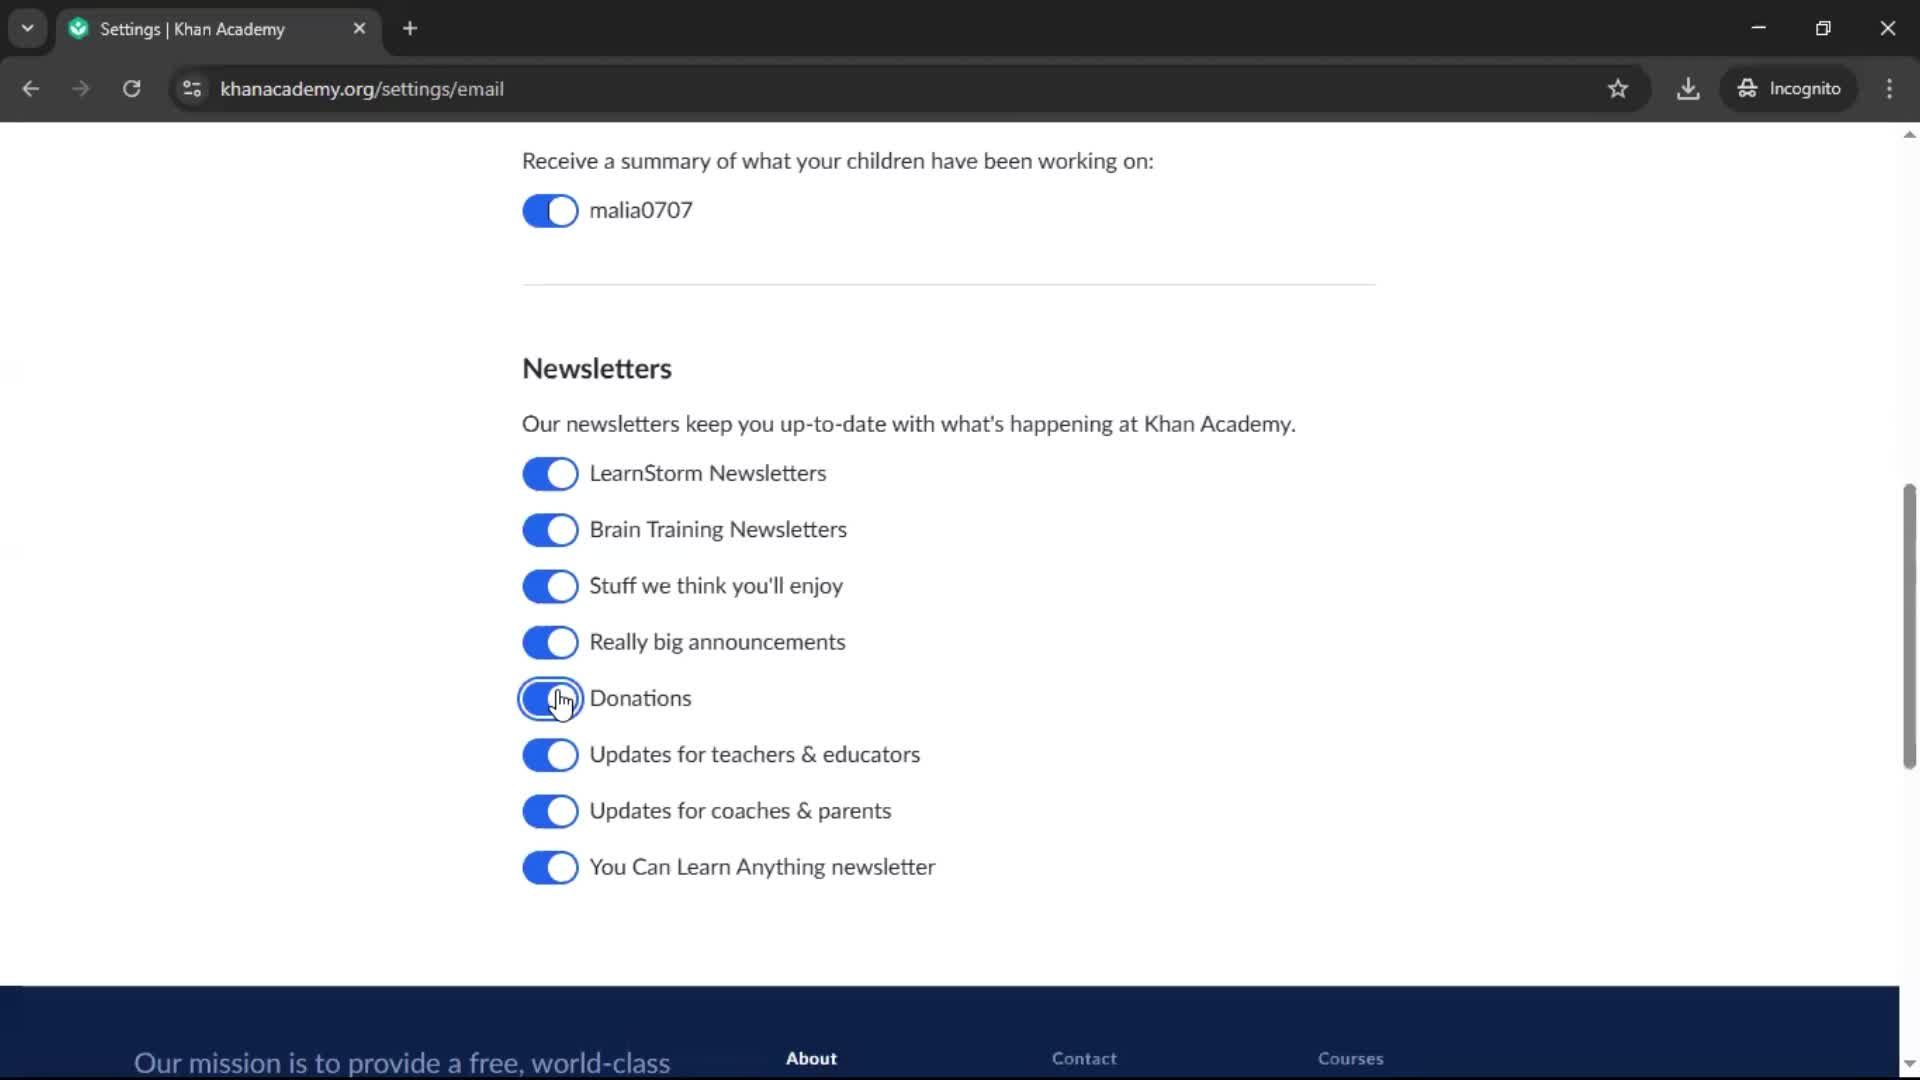Turn off Stuff we think you'll enjoy
The height and width of the screenshot is (1080, 1920).
(550, 586)
